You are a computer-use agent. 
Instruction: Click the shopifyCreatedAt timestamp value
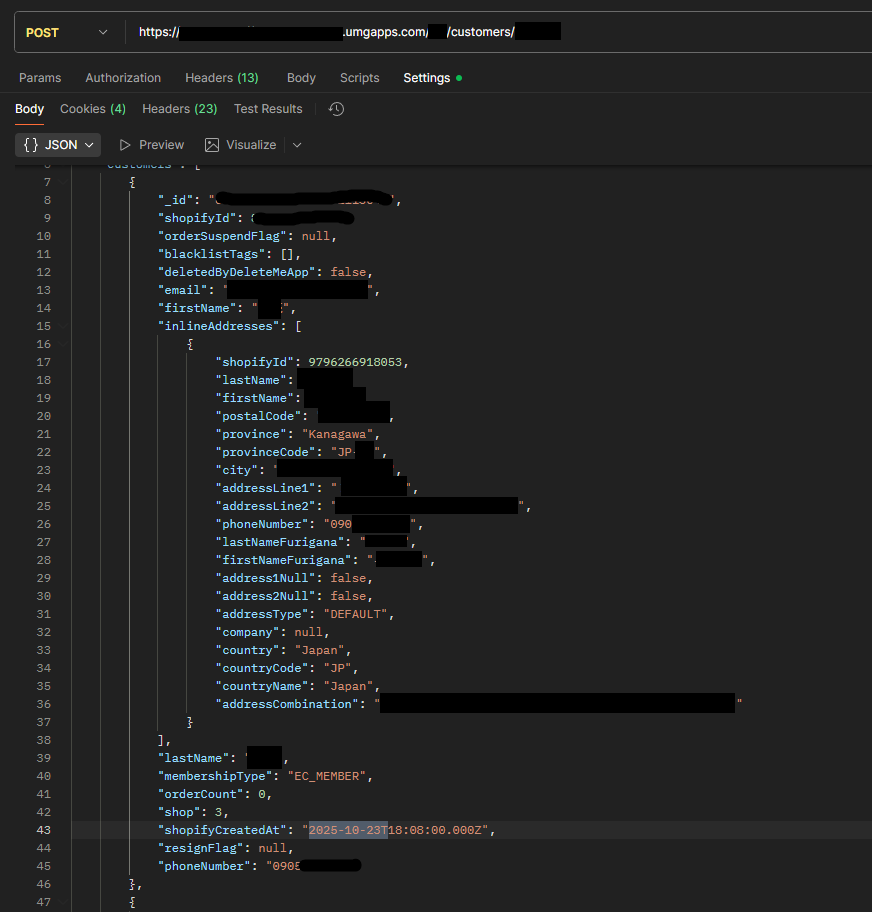coord(398,830)
